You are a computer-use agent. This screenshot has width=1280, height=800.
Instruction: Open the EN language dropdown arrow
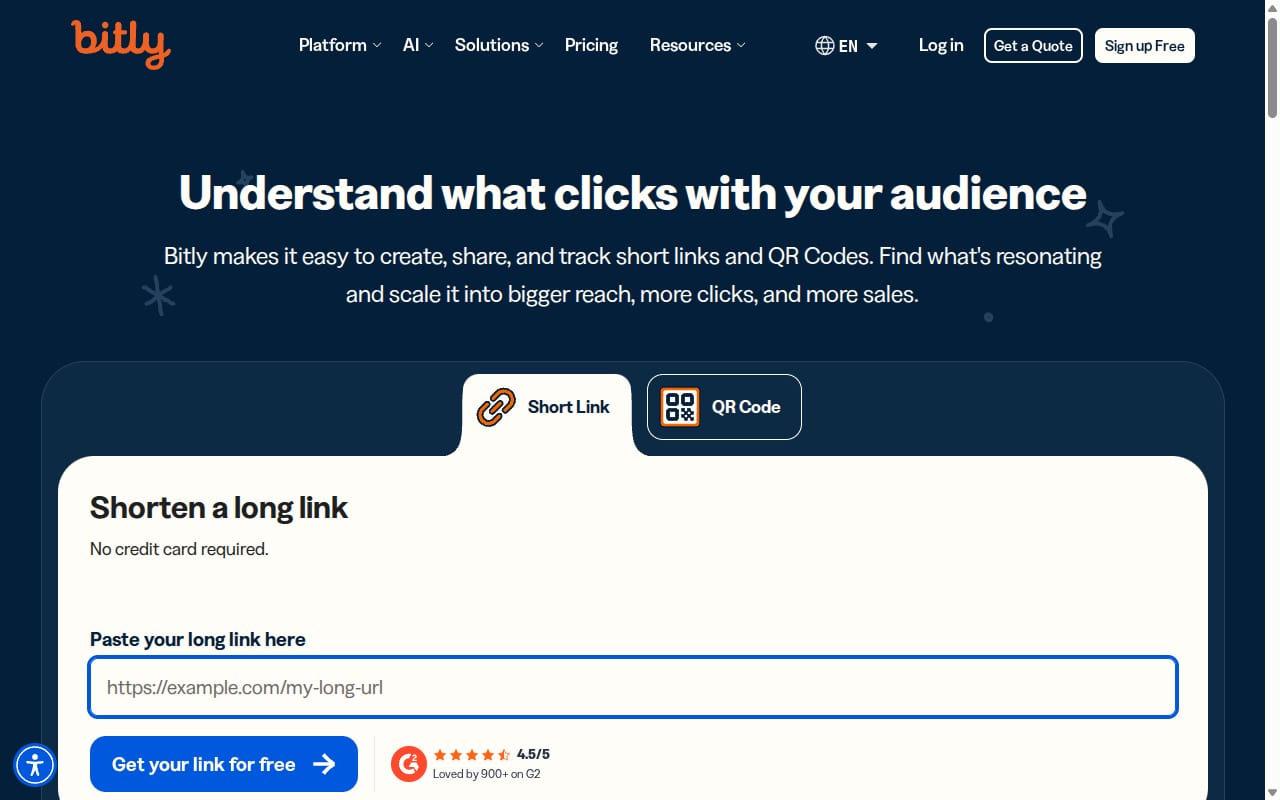(872, 46)
